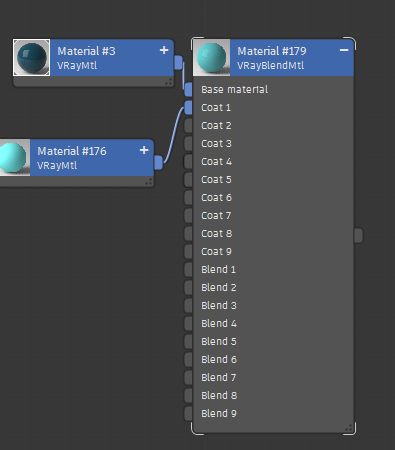Click the Coat 5 slot label

click(x=216, y=180)
